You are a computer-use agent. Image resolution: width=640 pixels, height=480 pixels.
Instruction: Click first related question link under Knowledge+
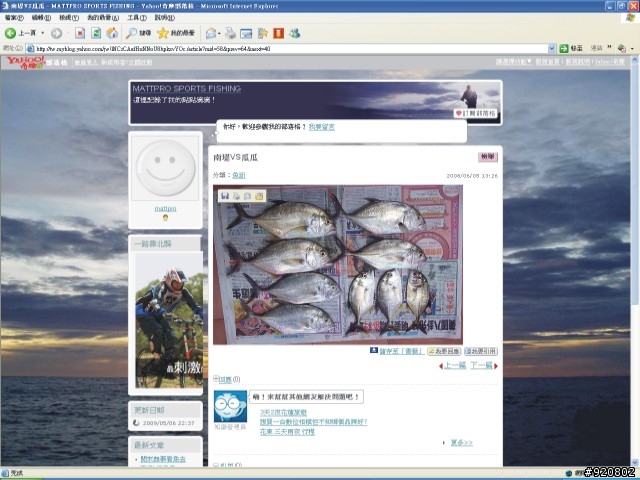click(x=283, y=412)
